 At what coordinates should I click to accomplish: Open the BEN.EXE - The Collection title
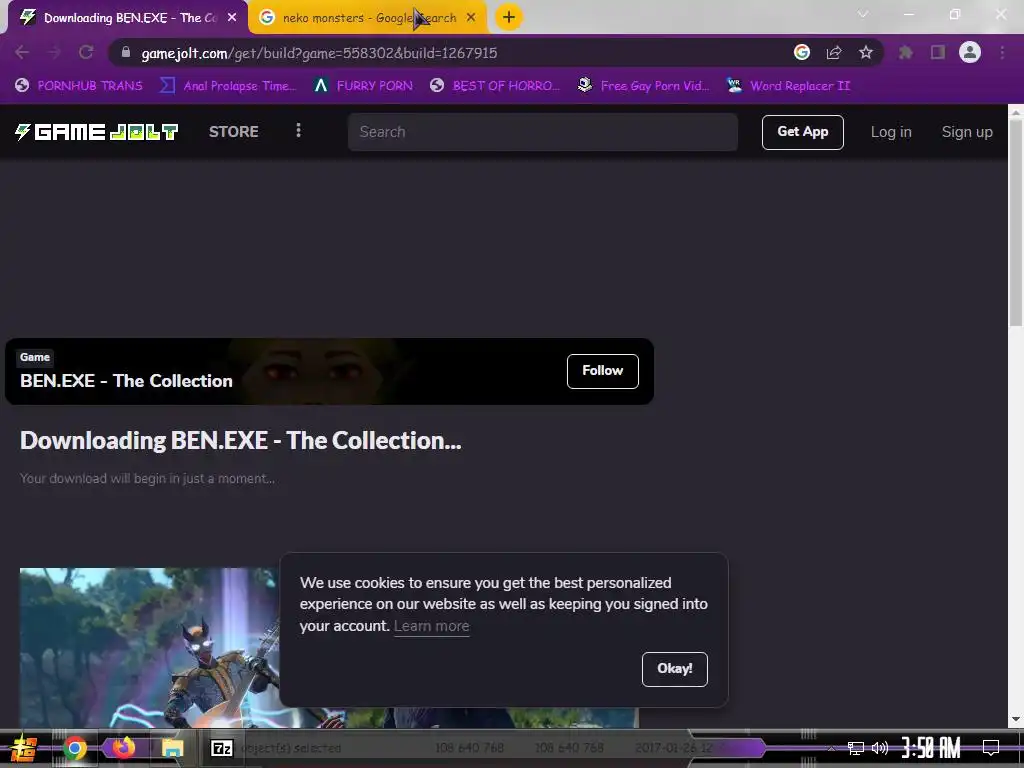(126, 381)
